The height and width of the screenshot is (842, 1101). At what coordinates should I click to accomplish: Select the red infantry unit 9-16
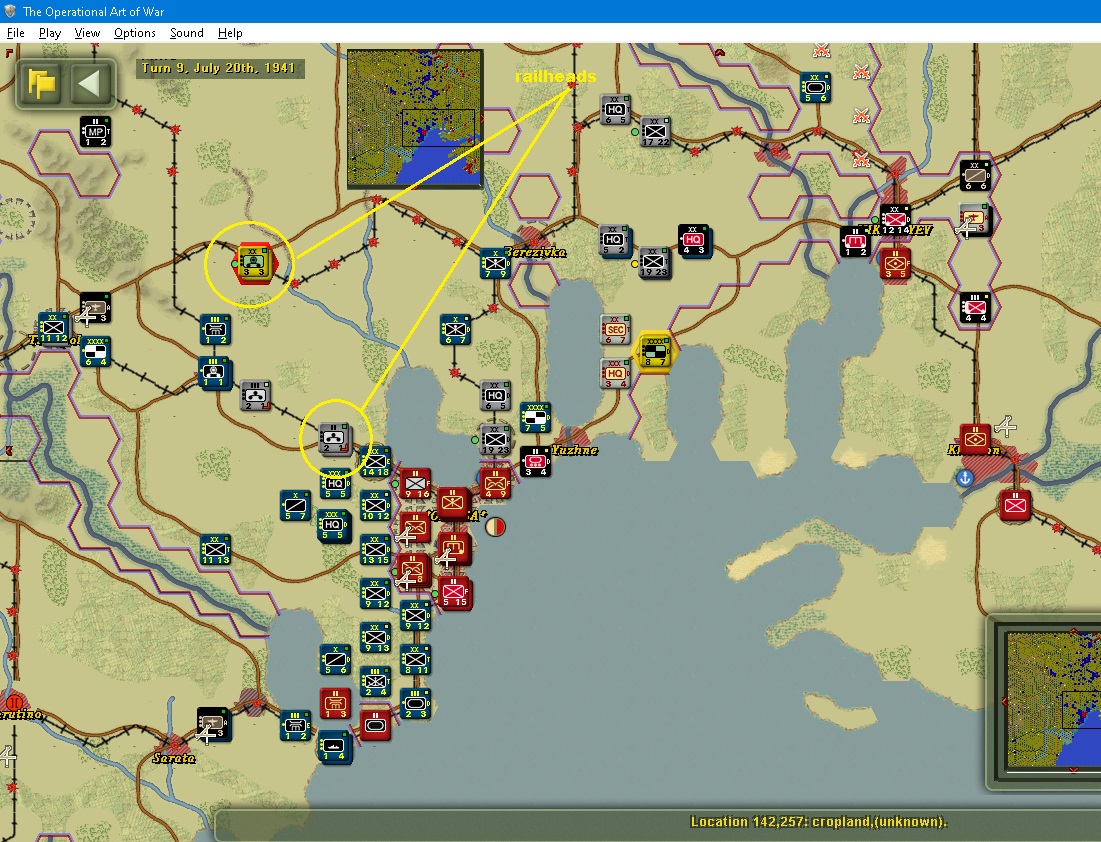[x=415, y=484]
